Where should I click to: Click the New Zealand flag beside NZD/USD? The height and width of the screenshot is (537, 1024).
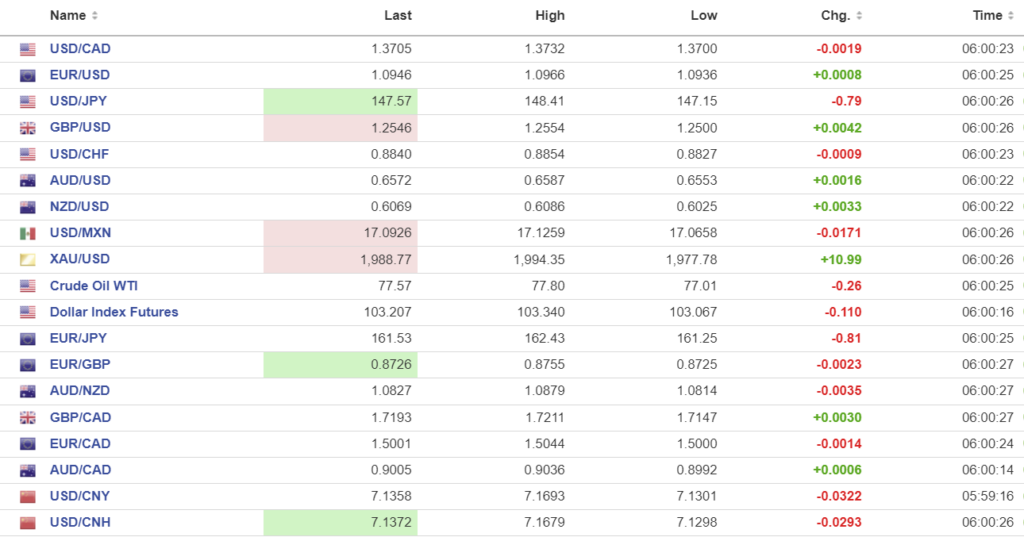pyautogui.click(x=27, y=207)
